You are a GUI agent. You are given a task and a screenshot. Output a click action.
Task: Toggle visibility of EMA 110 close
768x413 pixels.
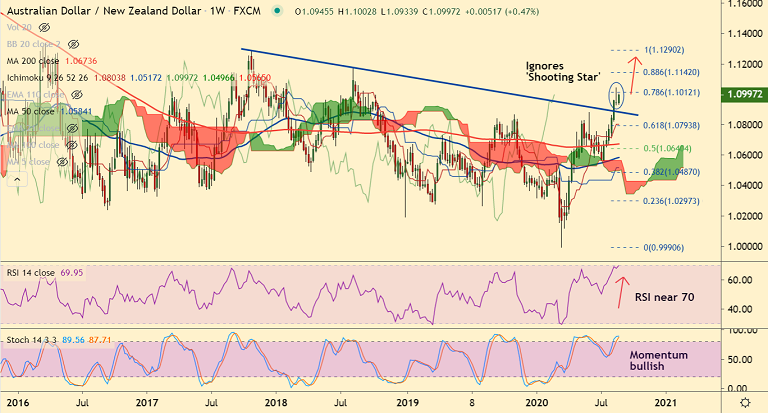77,95
